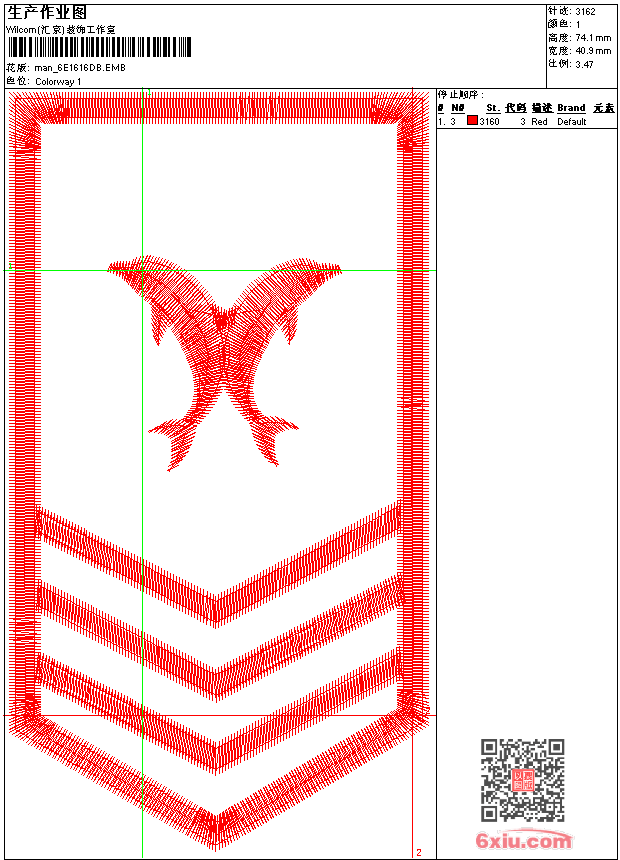Click the 元素 column header
Image resolution: width=620 pixels, height=860 pixels.
pyautogui.click(x=603, y=108)
